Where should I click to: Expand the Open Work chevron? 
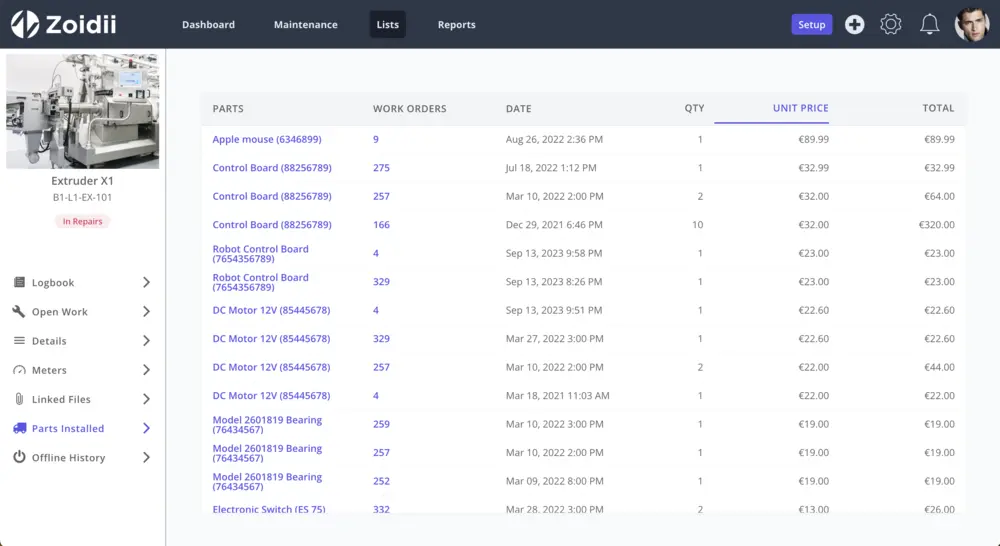coord(146,311)
